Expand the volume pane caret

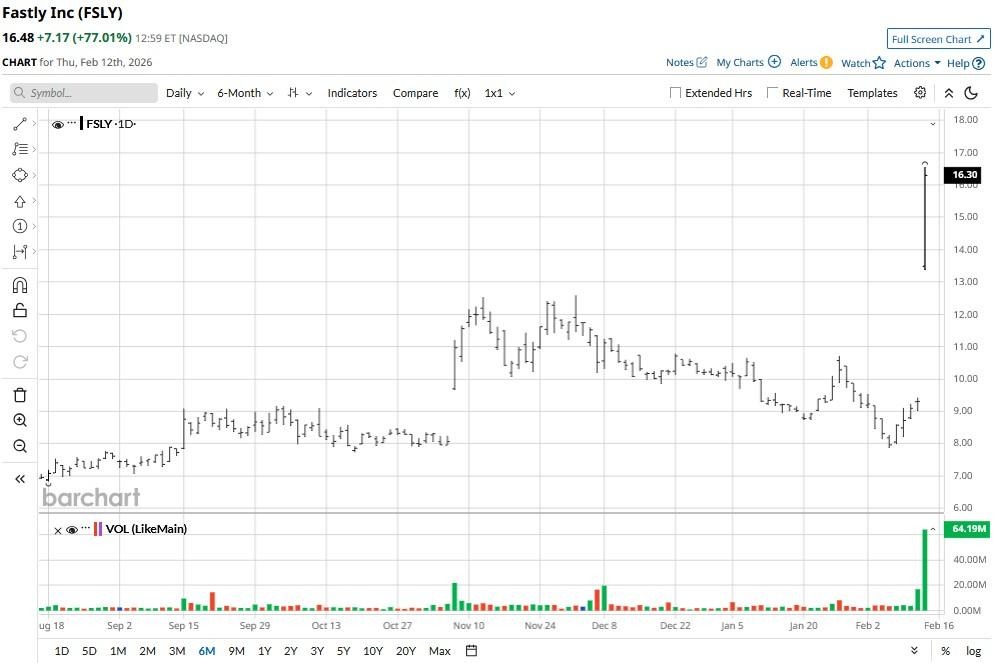tap(933, 529)
